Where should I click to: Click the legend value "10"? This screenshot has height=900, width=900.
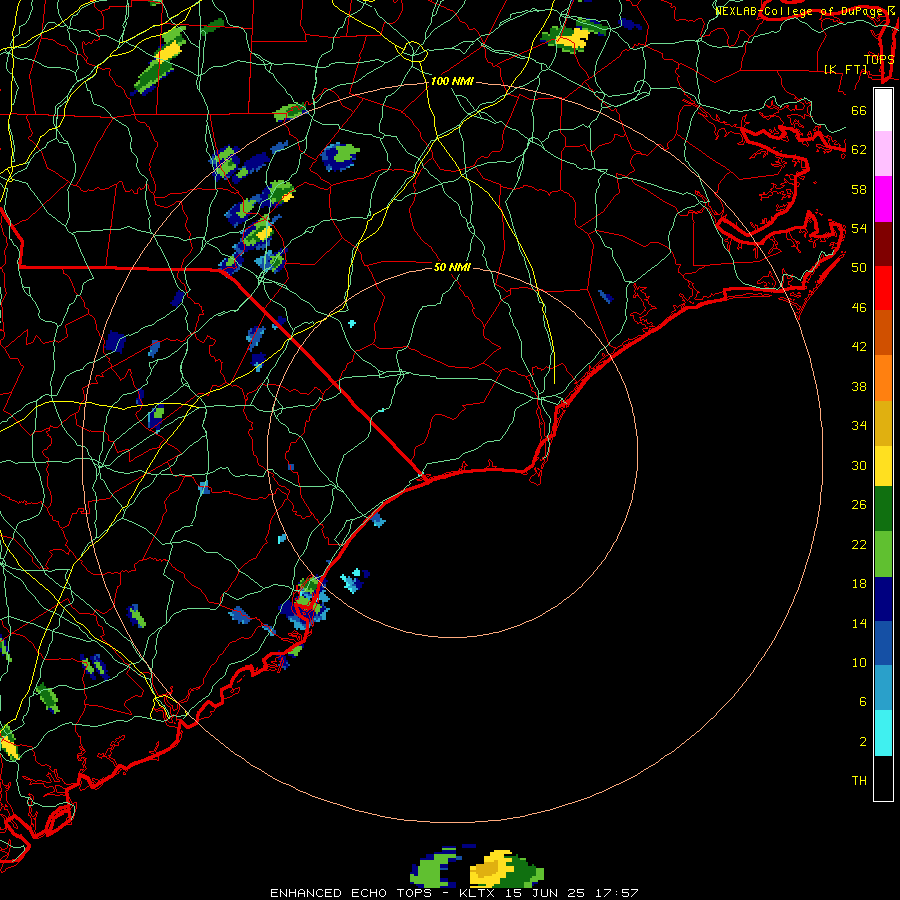pyautogui.click(x=859, y=662)
